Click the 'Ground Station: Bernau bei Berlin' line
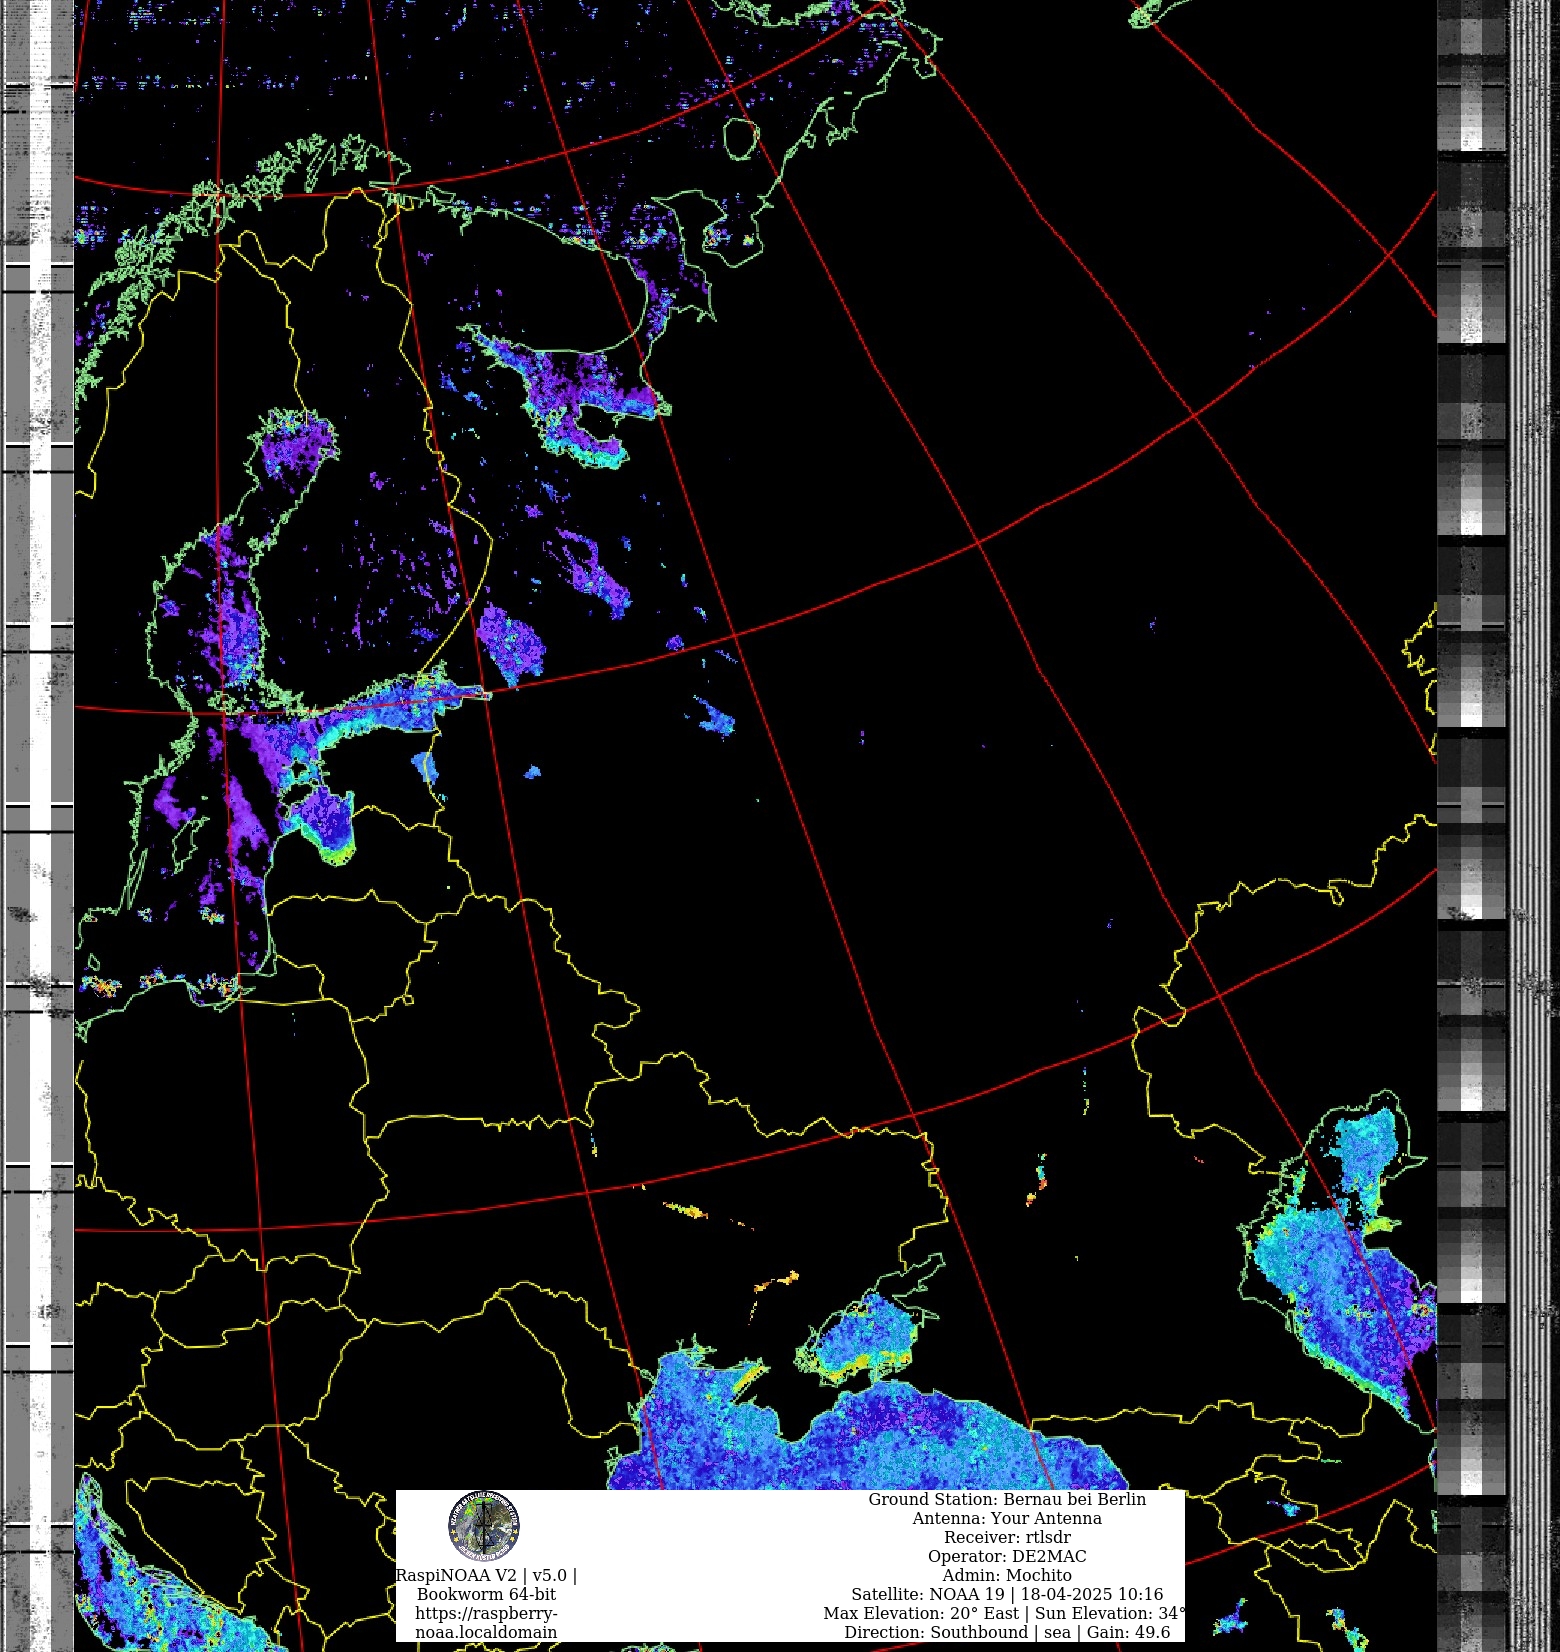 point(1007,1499)
